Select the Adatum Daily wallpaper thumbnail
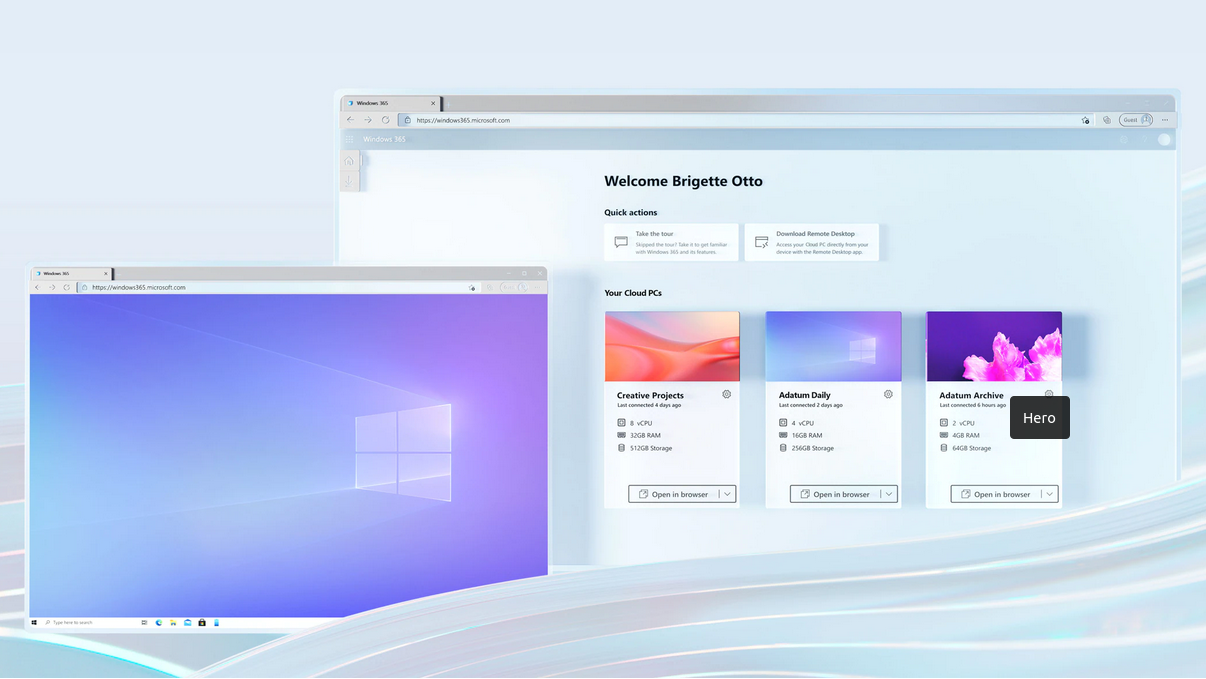The image size is (1206, 679). click(833, 346)
